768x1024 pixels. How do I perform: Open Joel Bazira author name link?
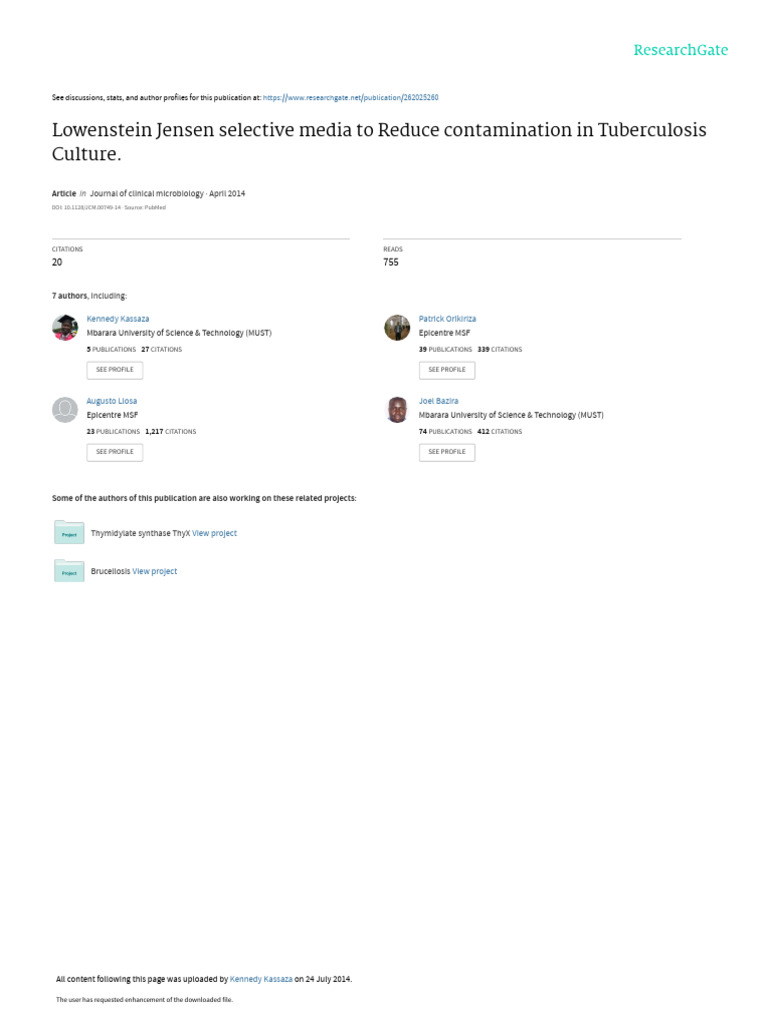438,401
